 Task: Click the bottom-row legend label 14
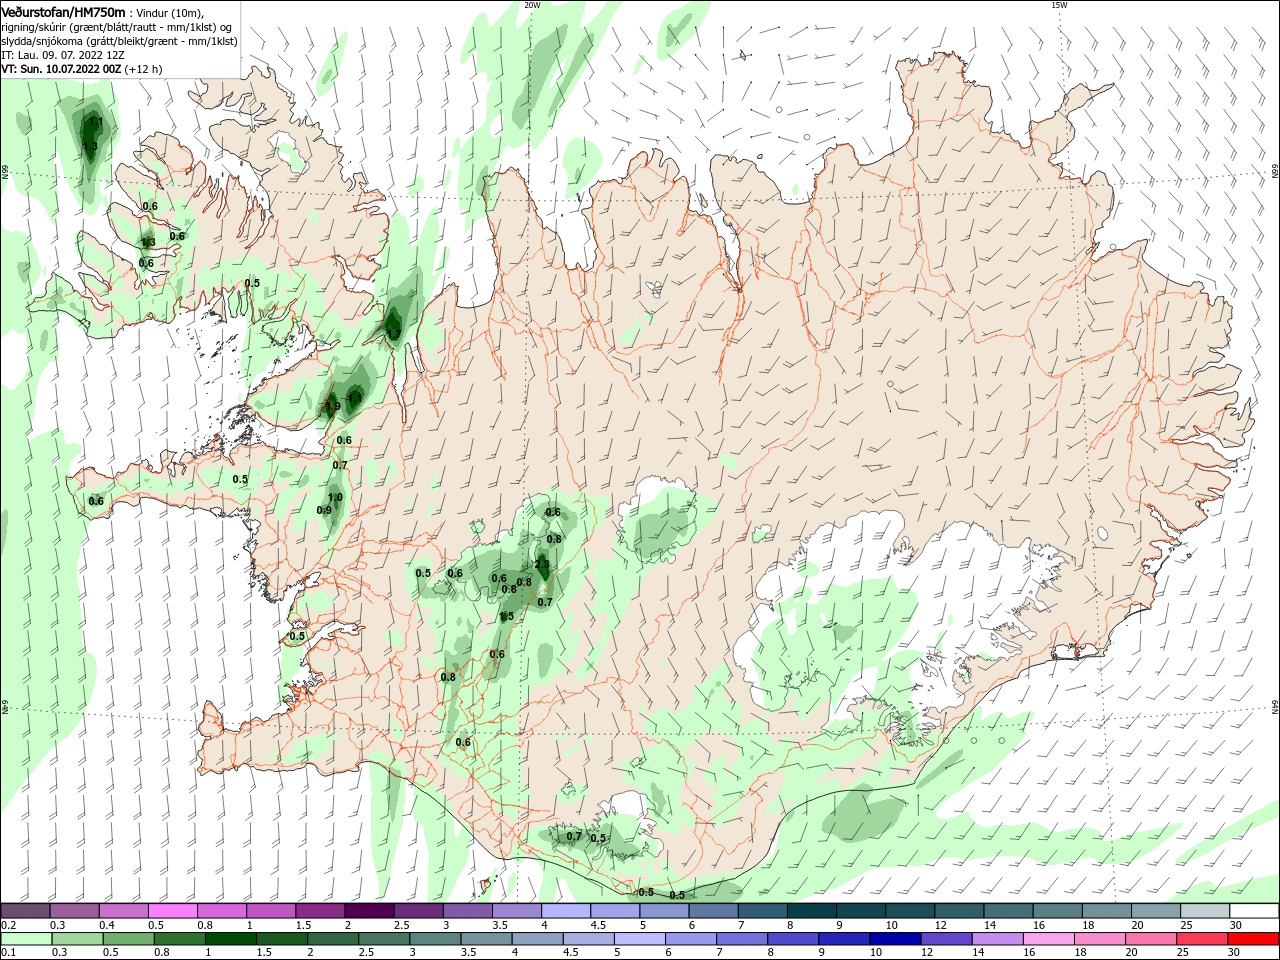[978, 953]
